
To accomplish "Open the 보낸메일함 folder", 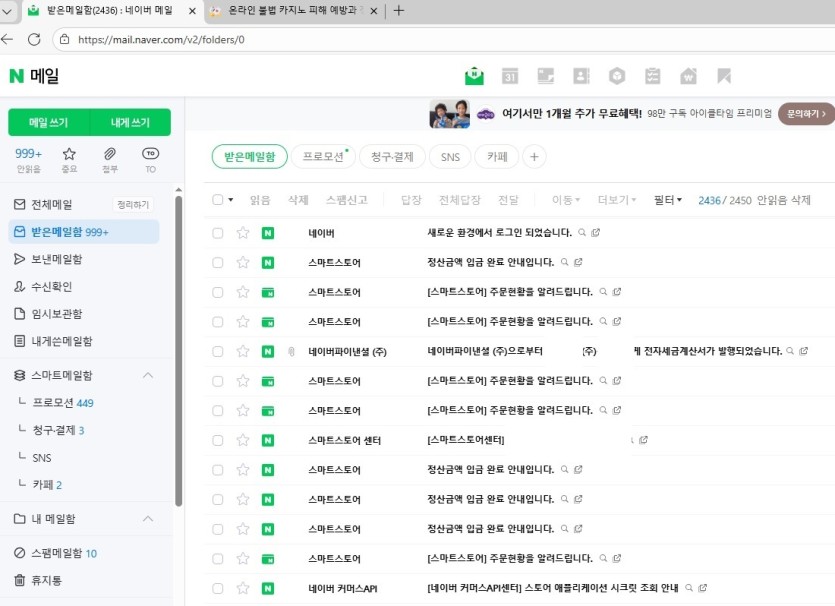I will tap(56, 259).
